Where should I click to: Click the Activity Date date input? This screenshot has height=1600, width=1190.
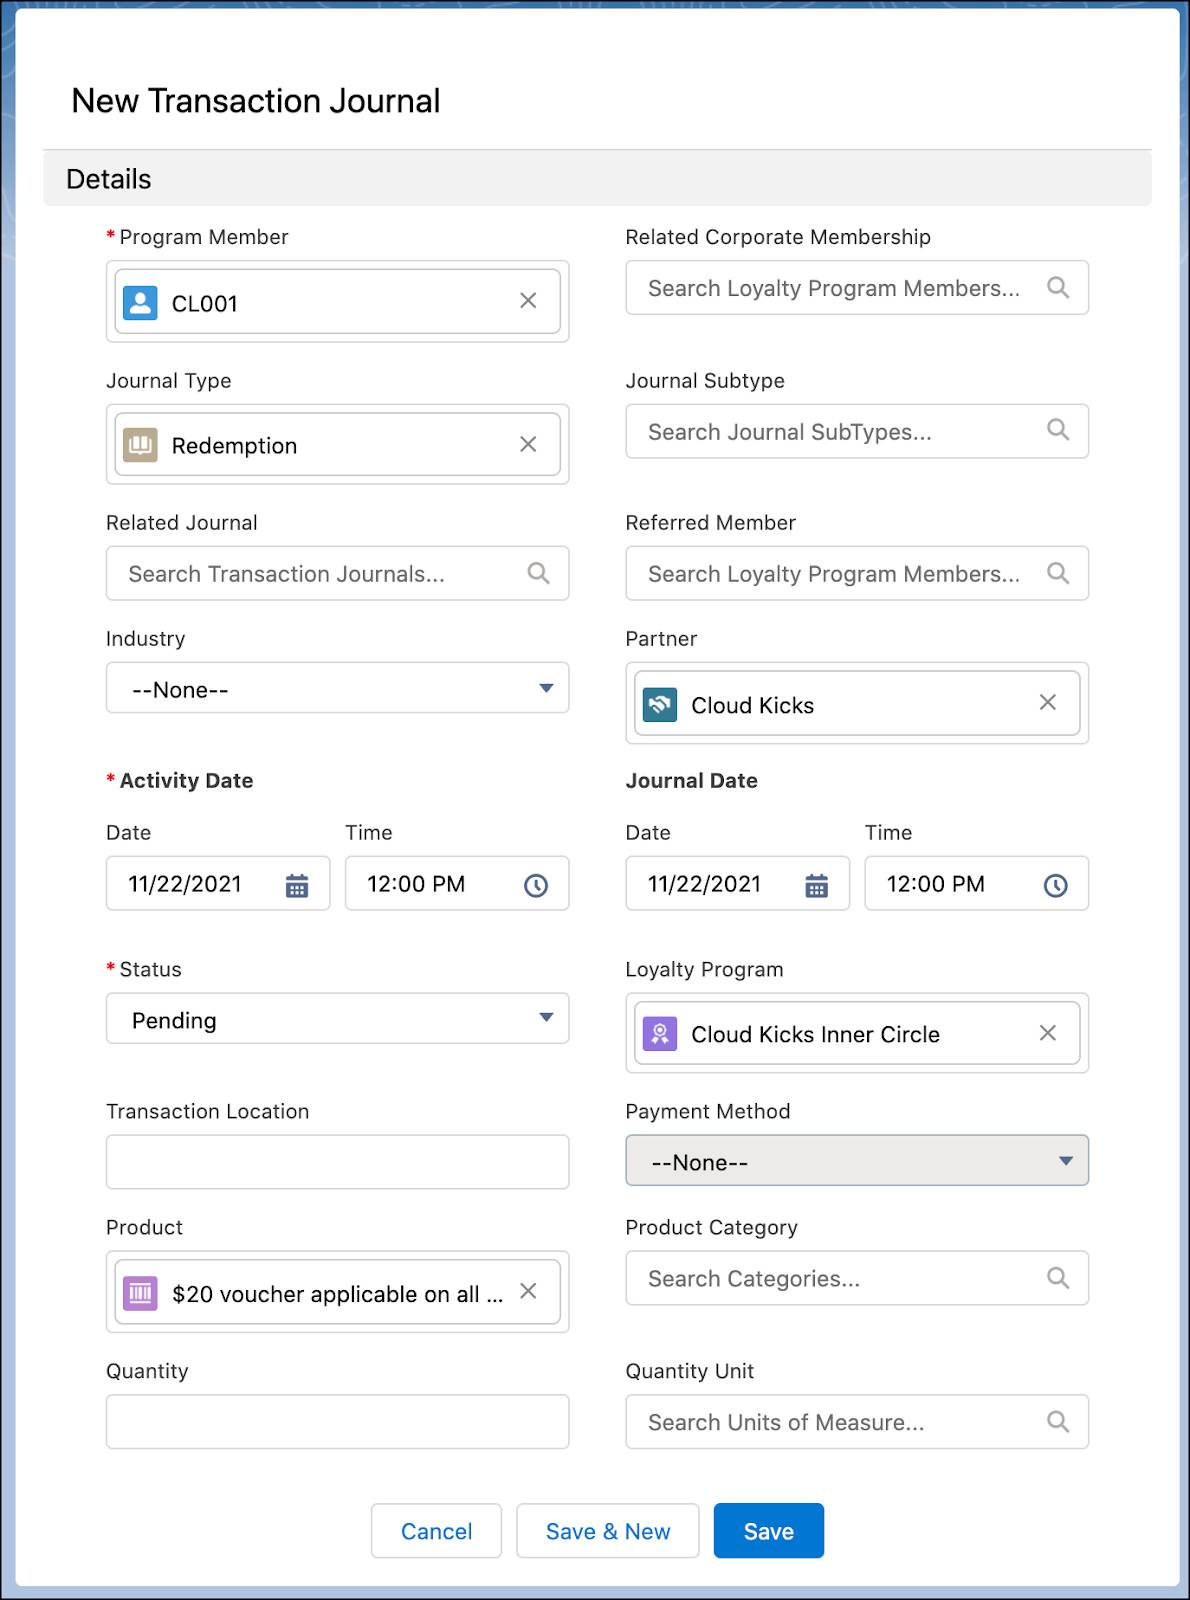(218, 883)
